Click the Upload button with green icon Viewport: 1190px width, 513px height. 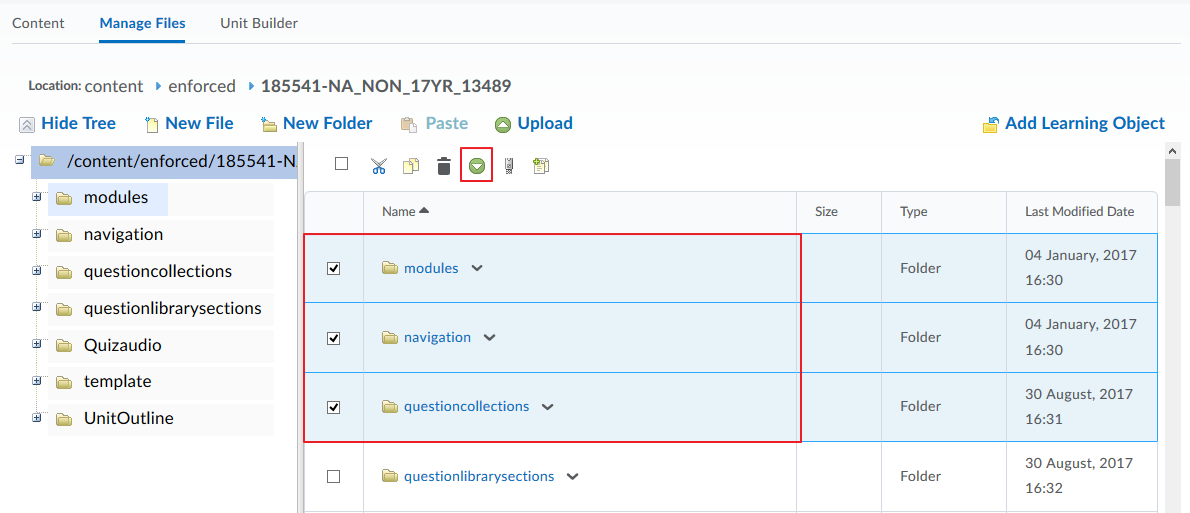534,124
